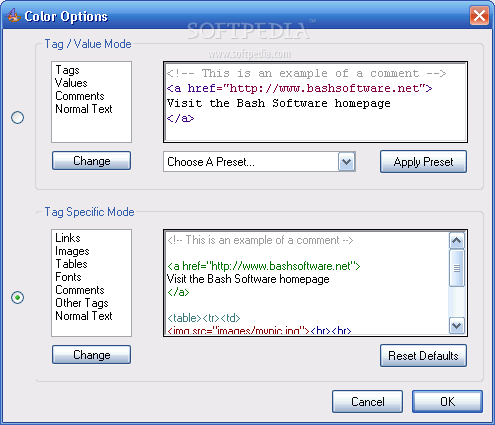Close the Color Options window
The width and height of the screenshot is (495, 425).
(x=479, y=15)
